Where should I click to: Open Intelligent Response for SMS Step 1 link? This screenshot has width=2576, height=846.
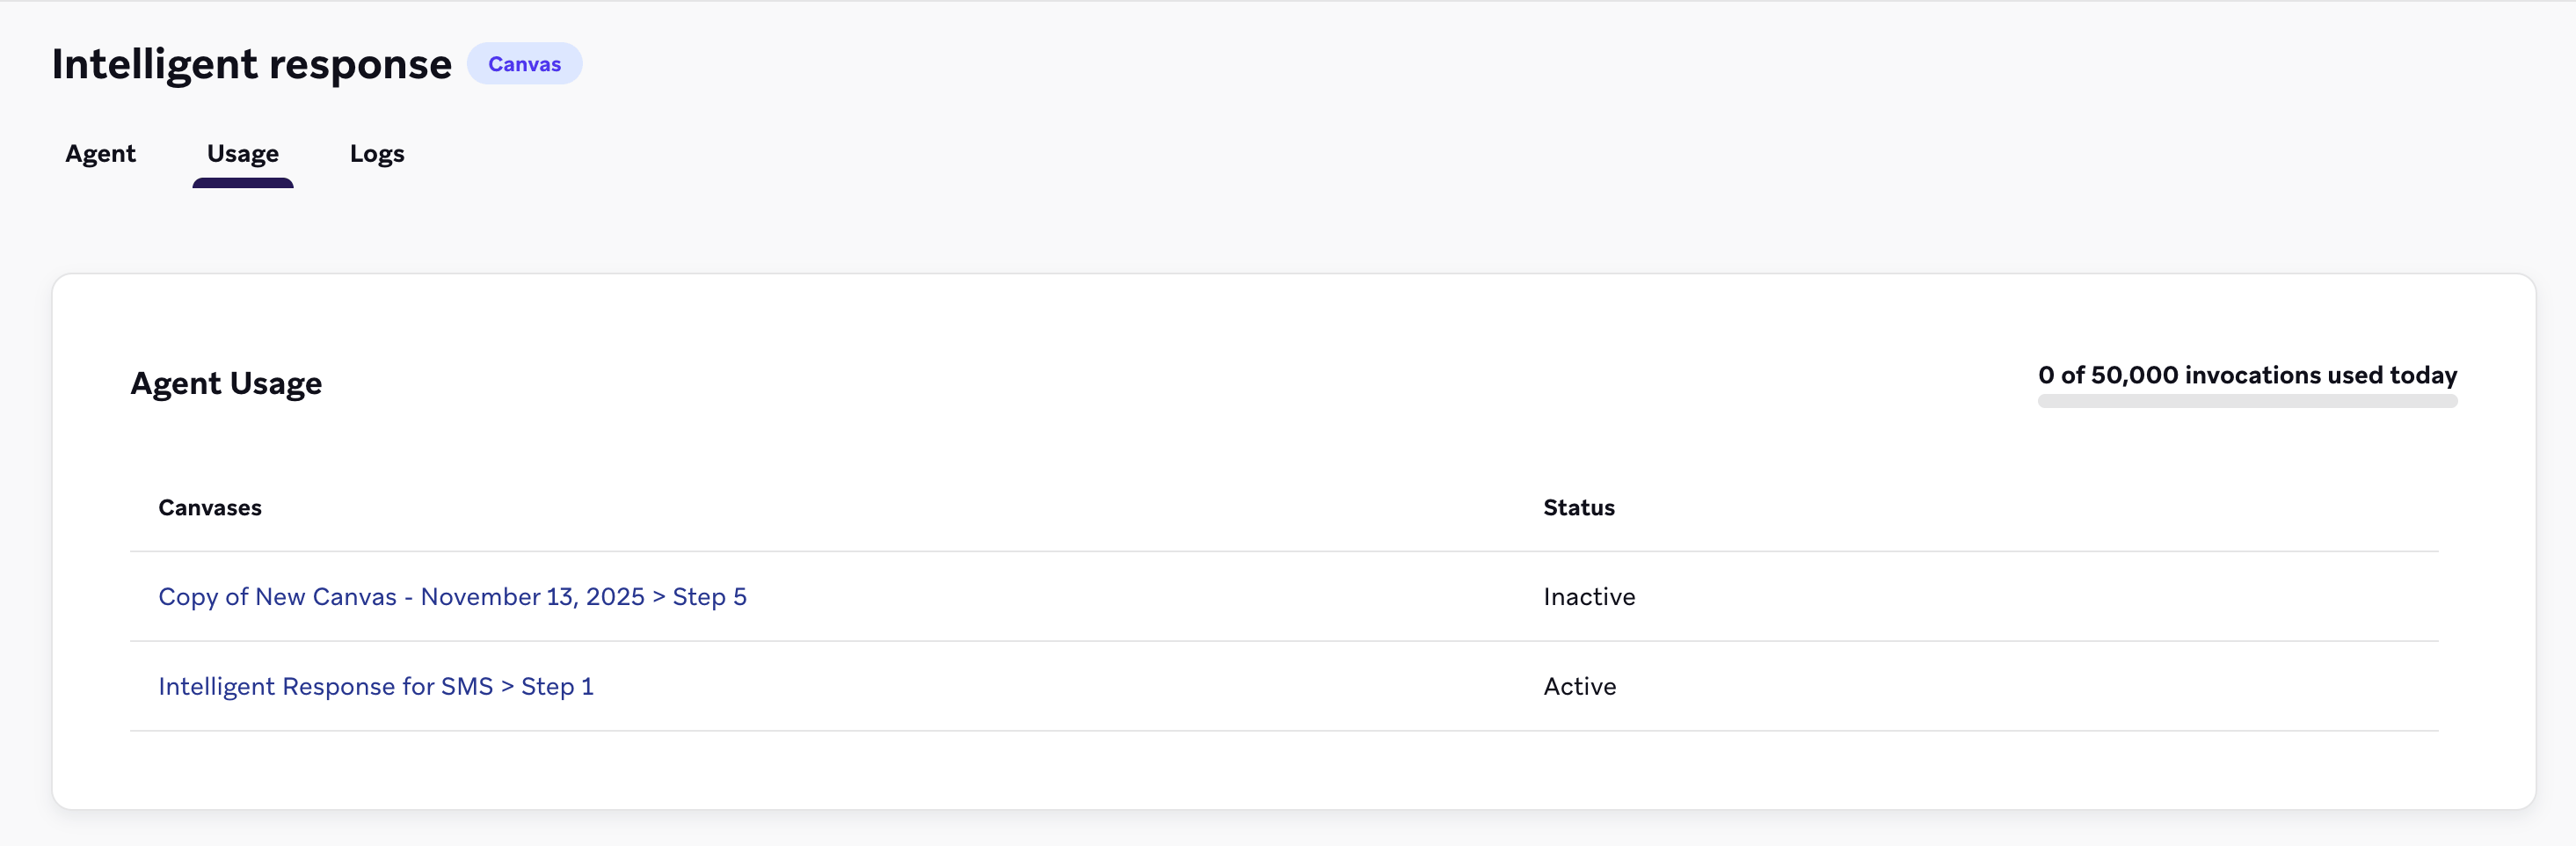(375, 687)
